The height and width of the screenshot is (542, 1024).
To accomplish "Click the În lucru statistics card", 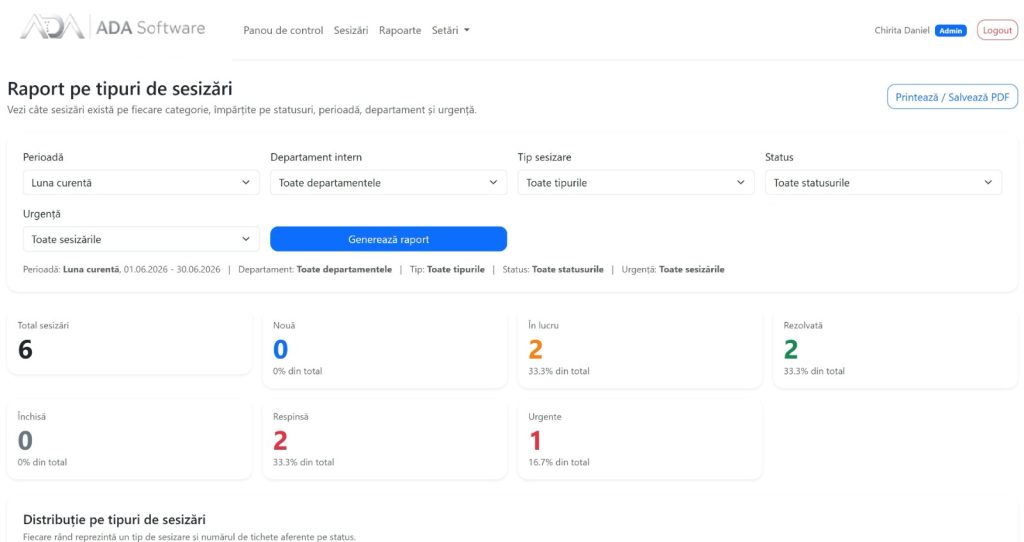I will pyautogui.click(x=639, y=349).
